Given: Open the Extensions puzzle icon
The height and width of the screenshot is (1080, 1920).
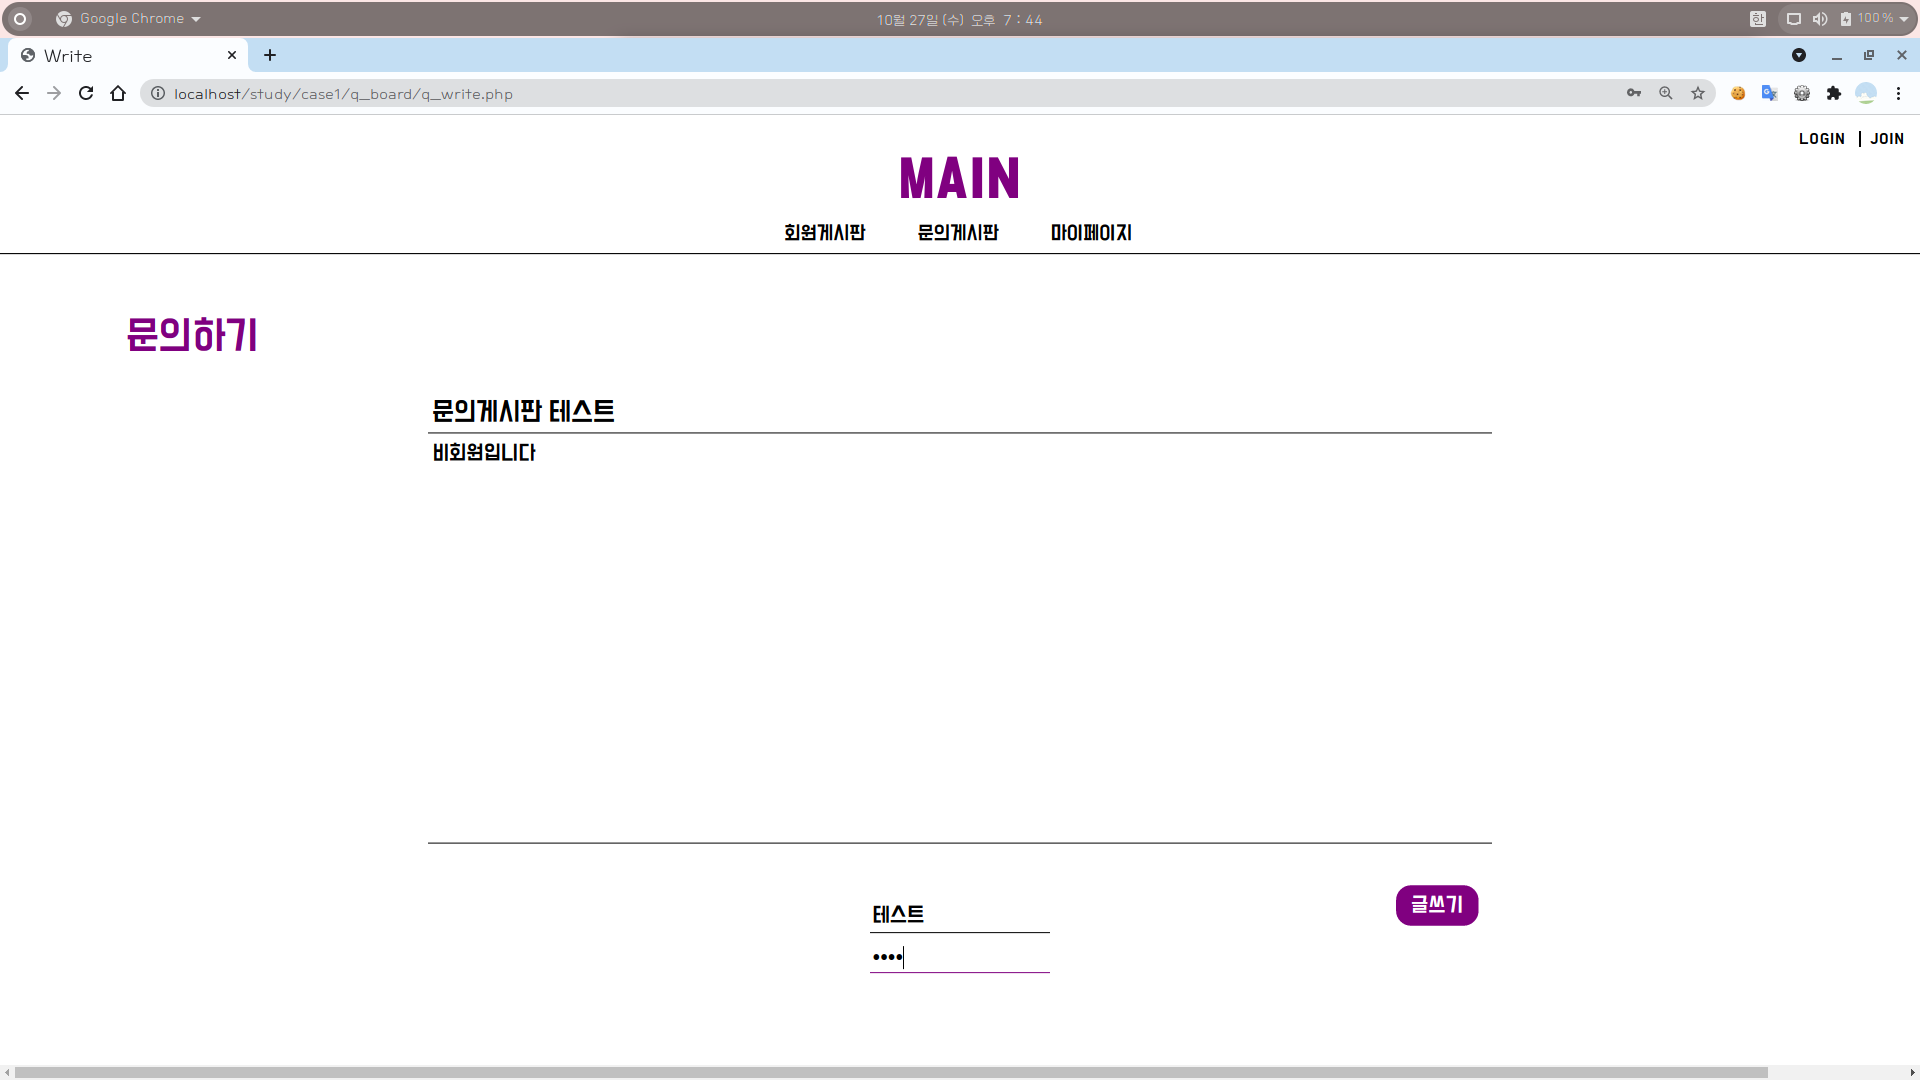Looking at the screenshot, I should [1834, 93].
